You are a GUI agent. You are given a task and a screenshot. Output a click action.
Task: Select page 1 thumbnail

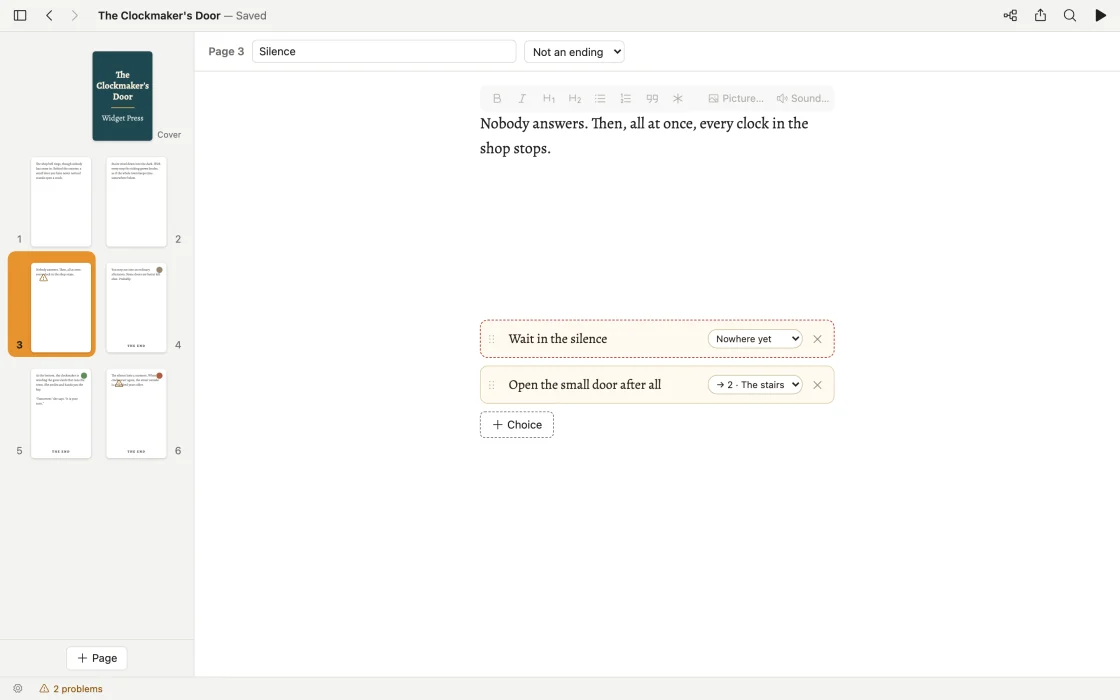point(61,201)
